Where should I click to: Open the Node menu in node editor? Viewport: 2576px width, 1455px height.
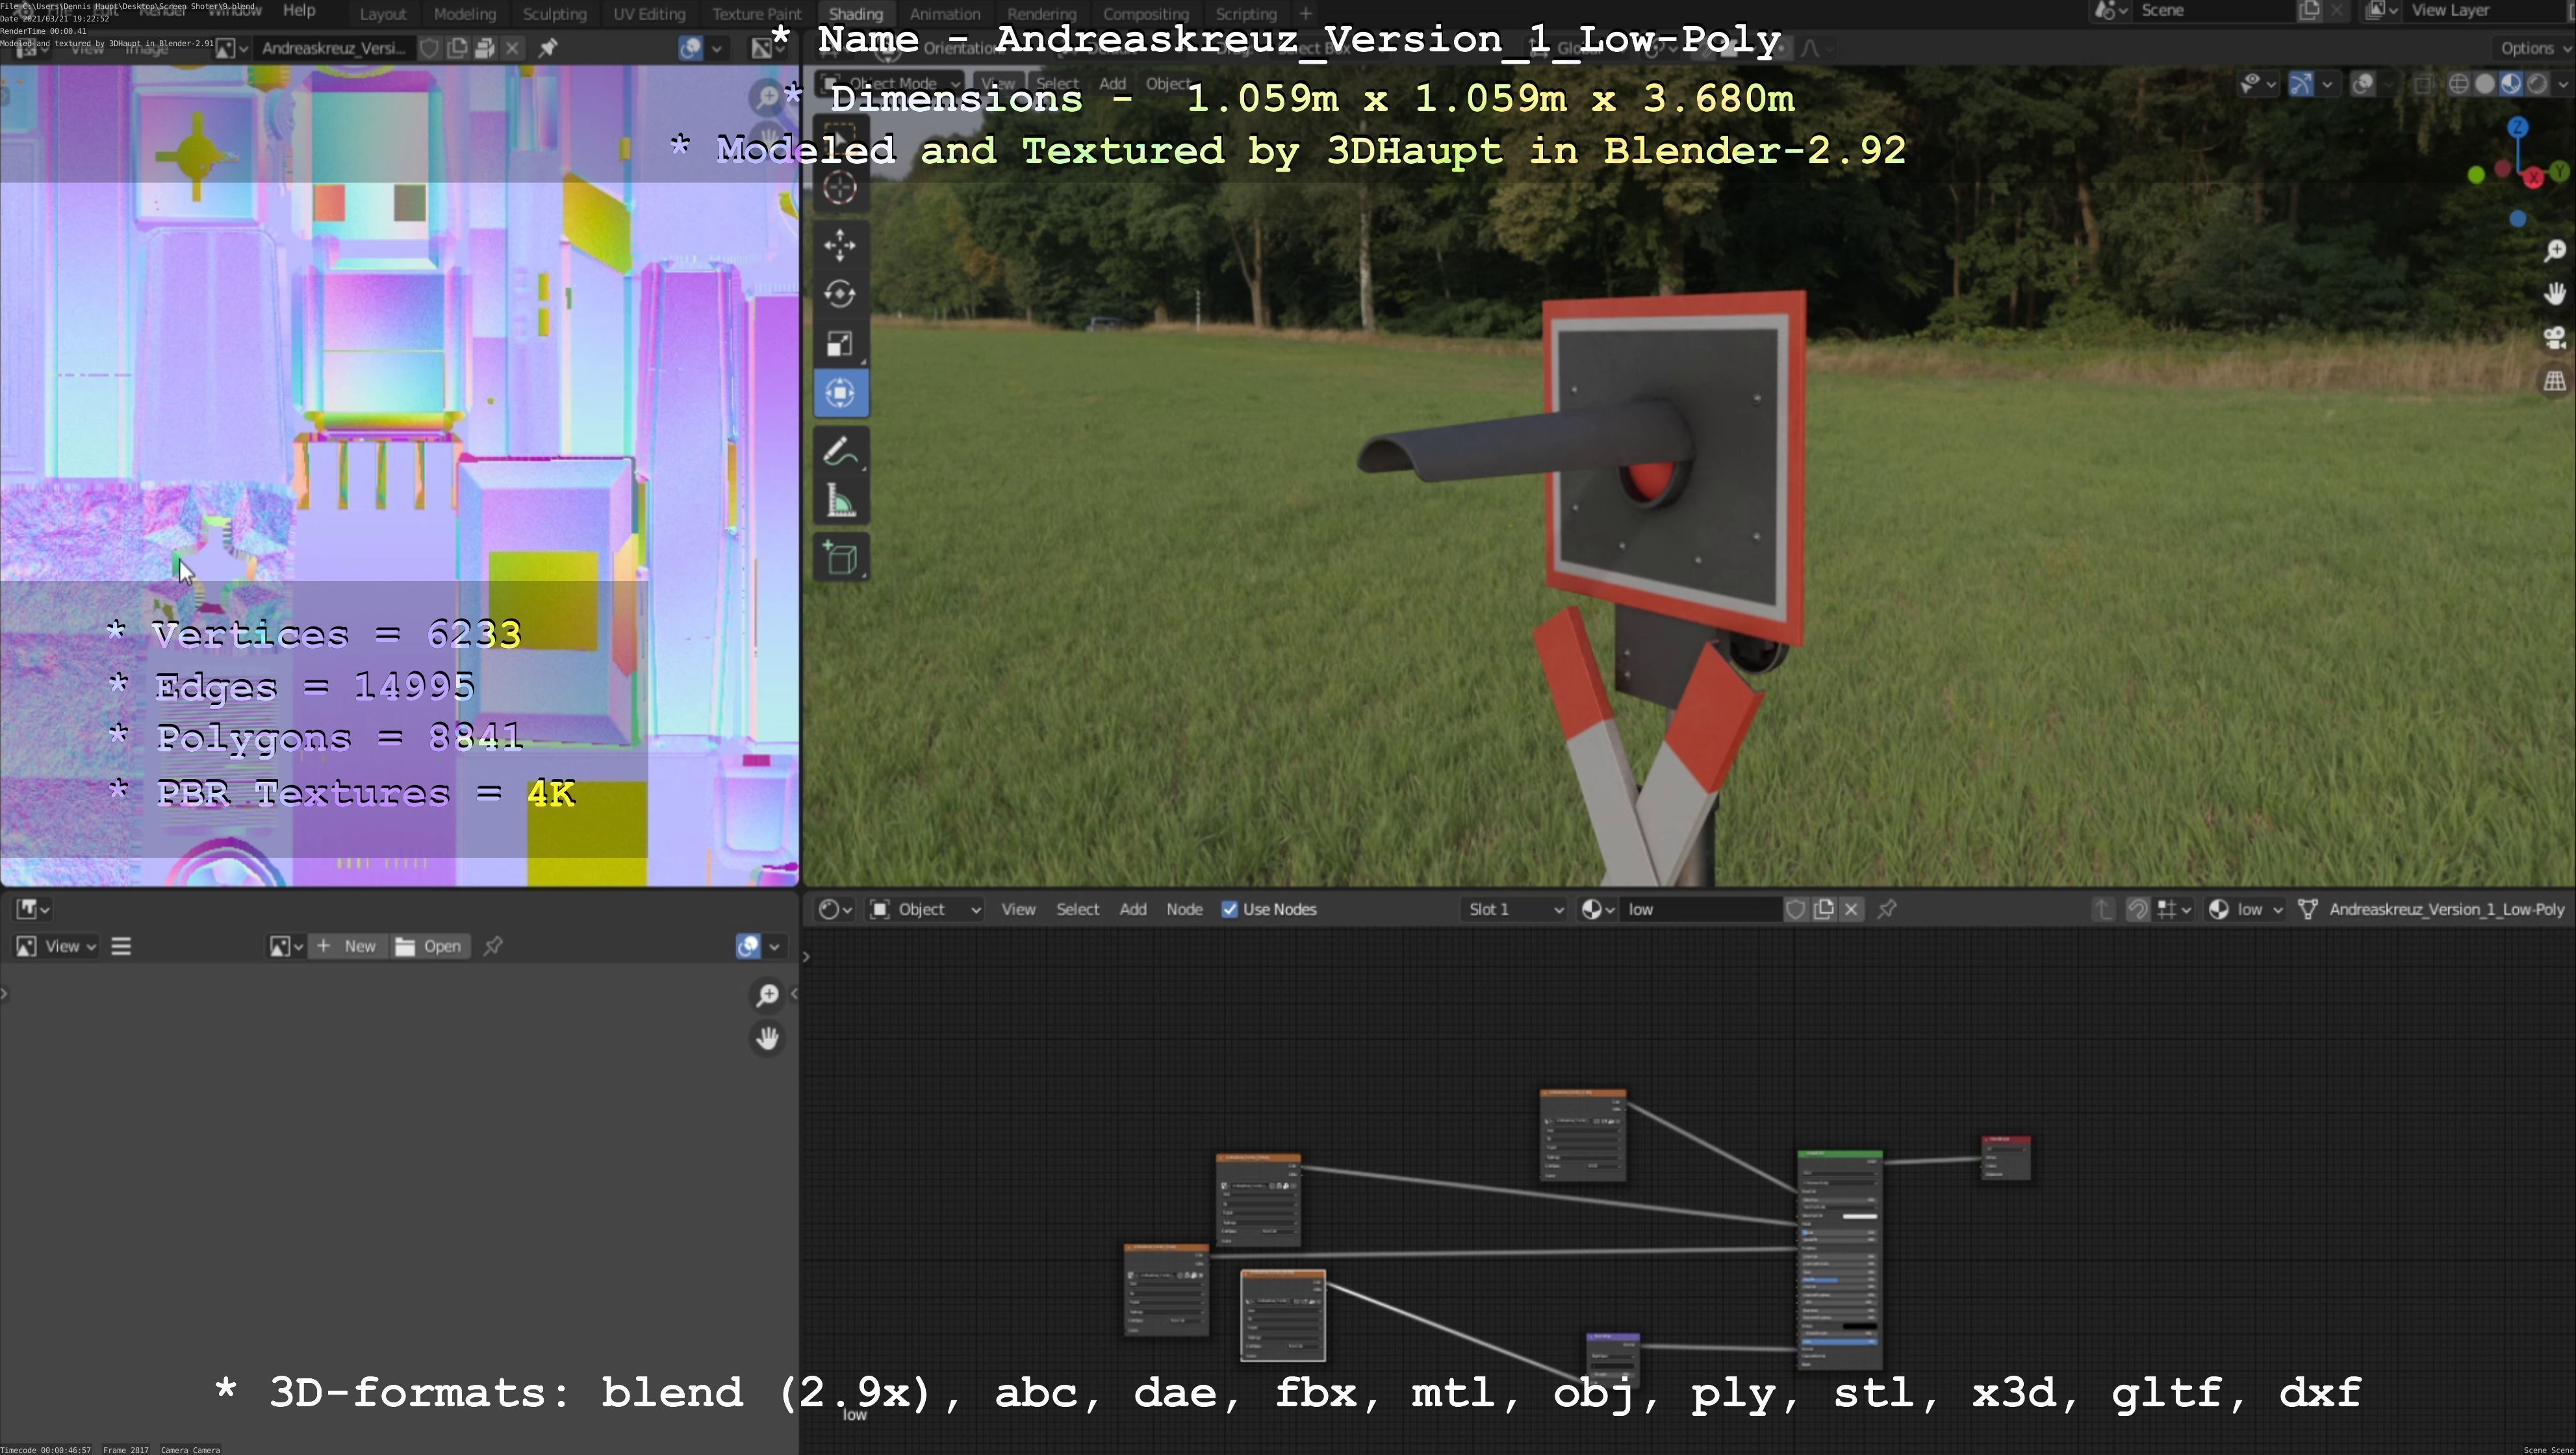tap(1184, 909)
